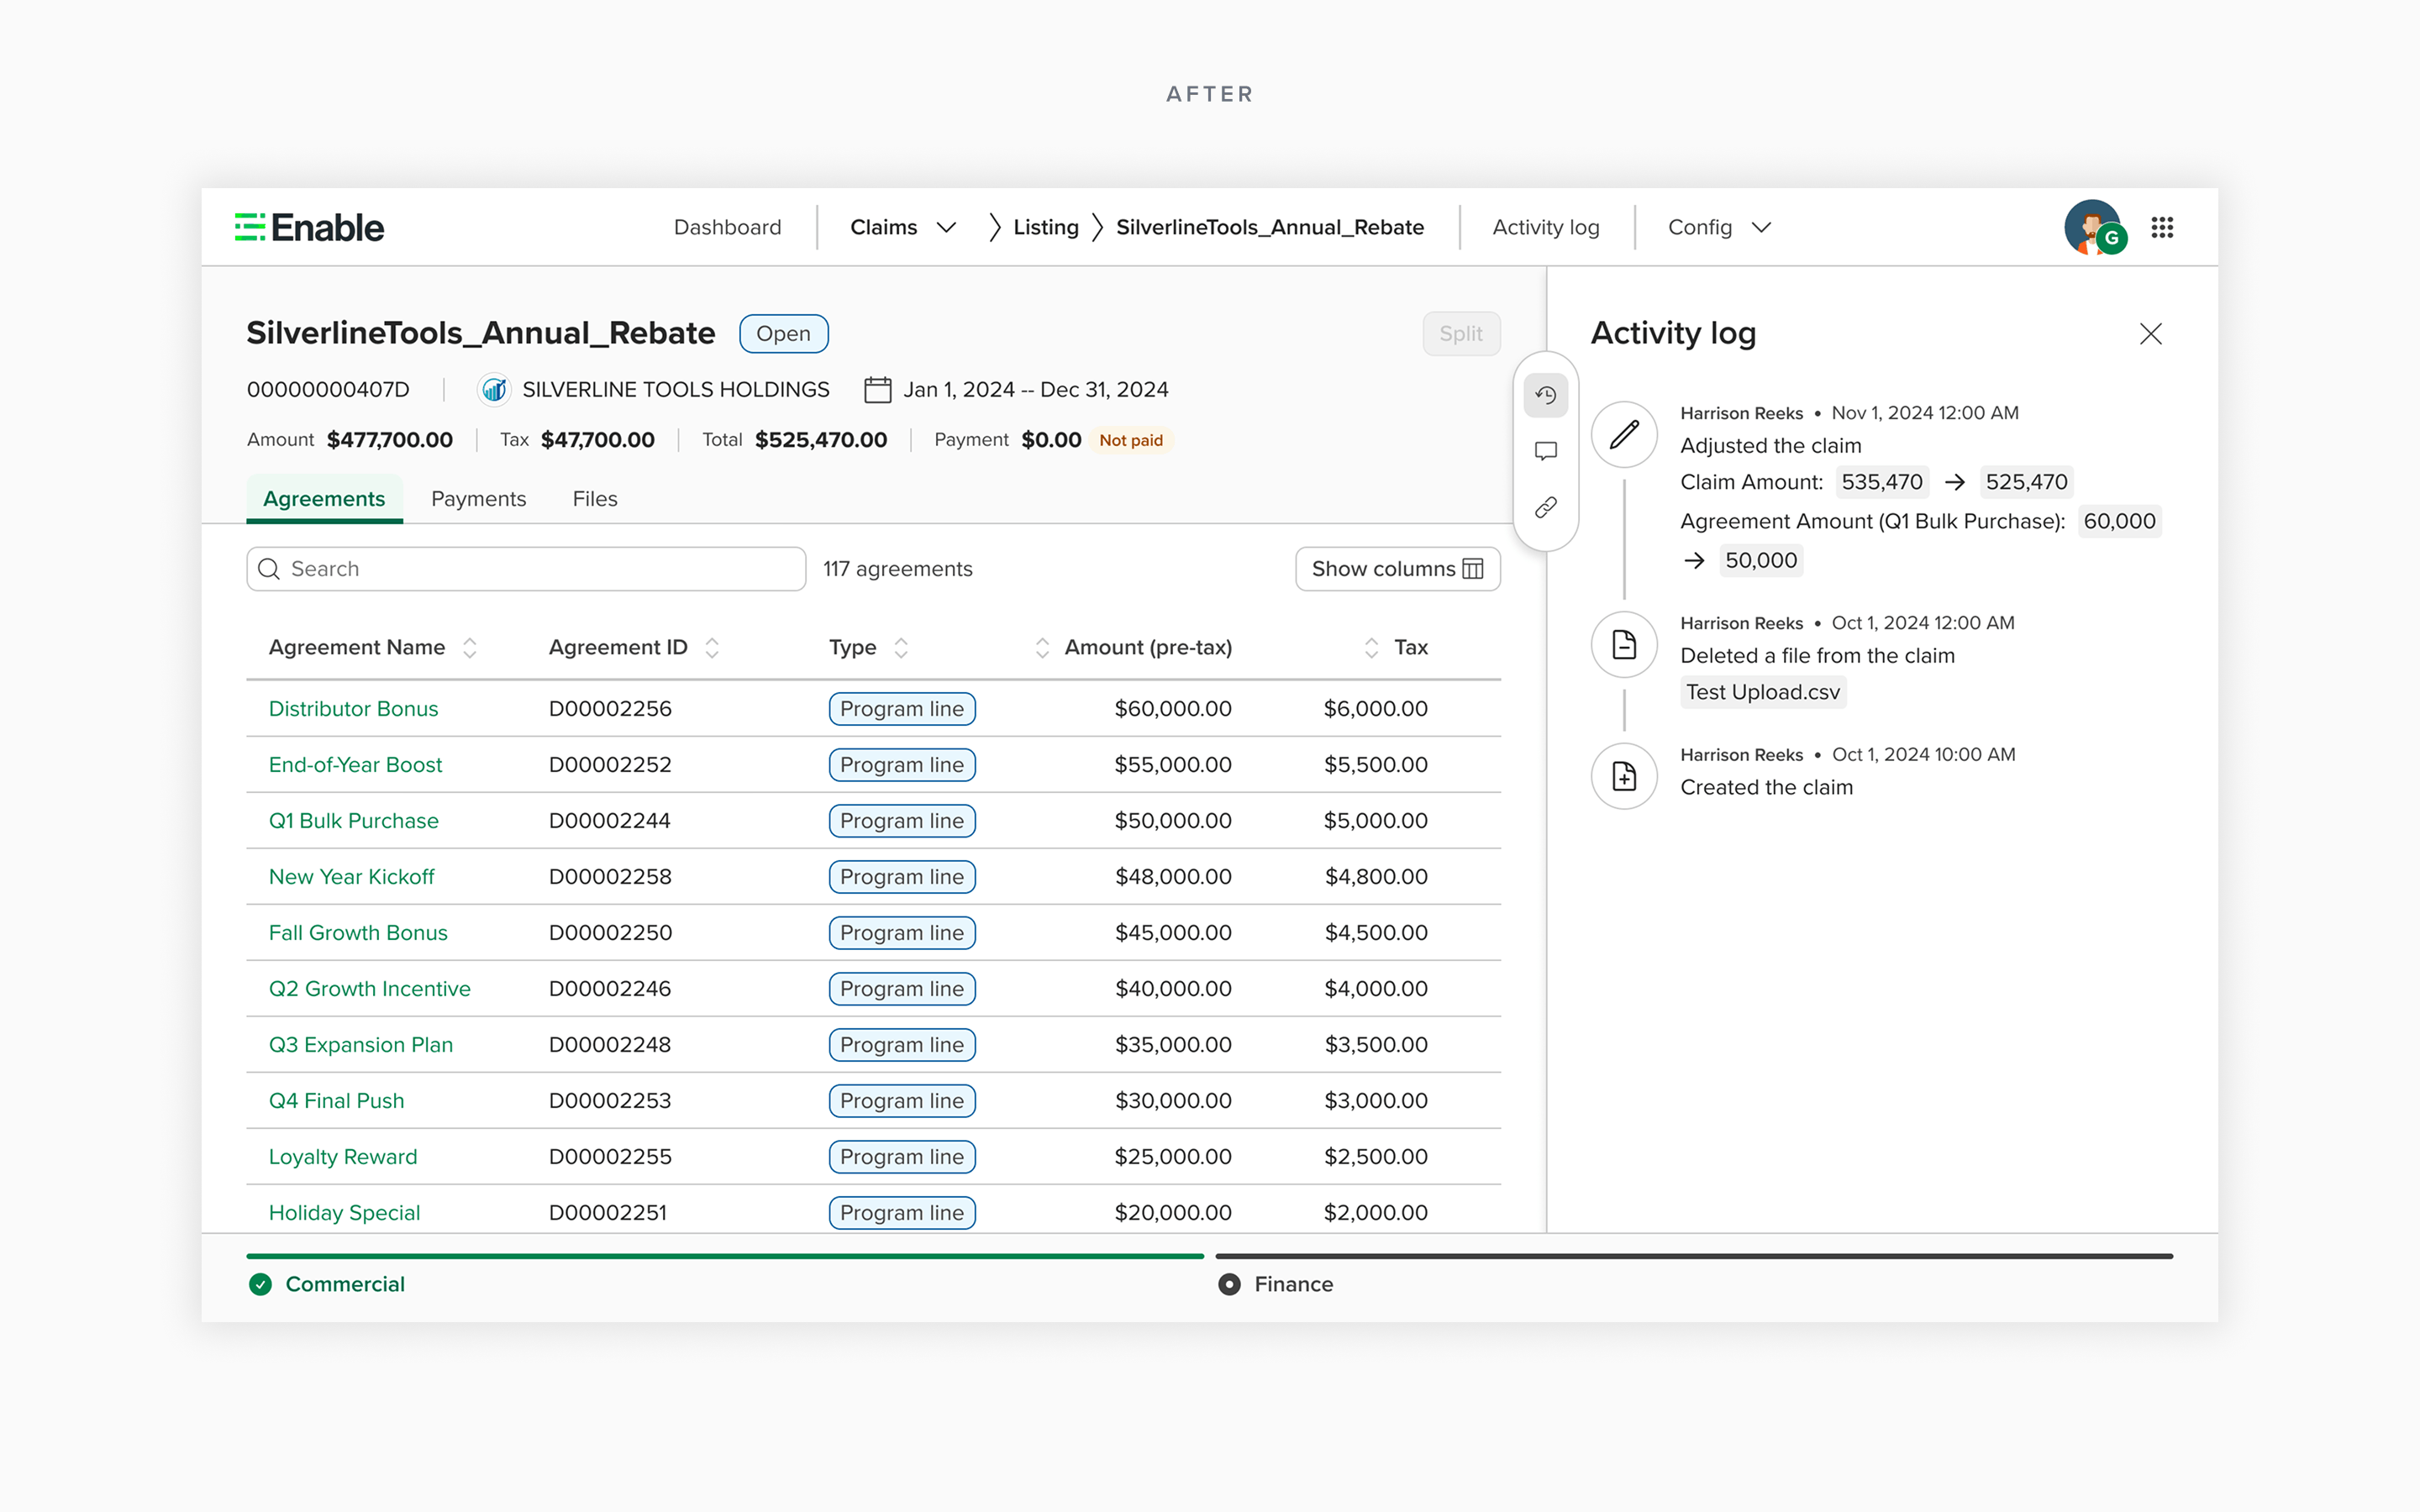Image resolution: width=2420 pixels, height=1512 pixels.
Task: Click the user avatar in the header
Action: [x=2094, y=227]
